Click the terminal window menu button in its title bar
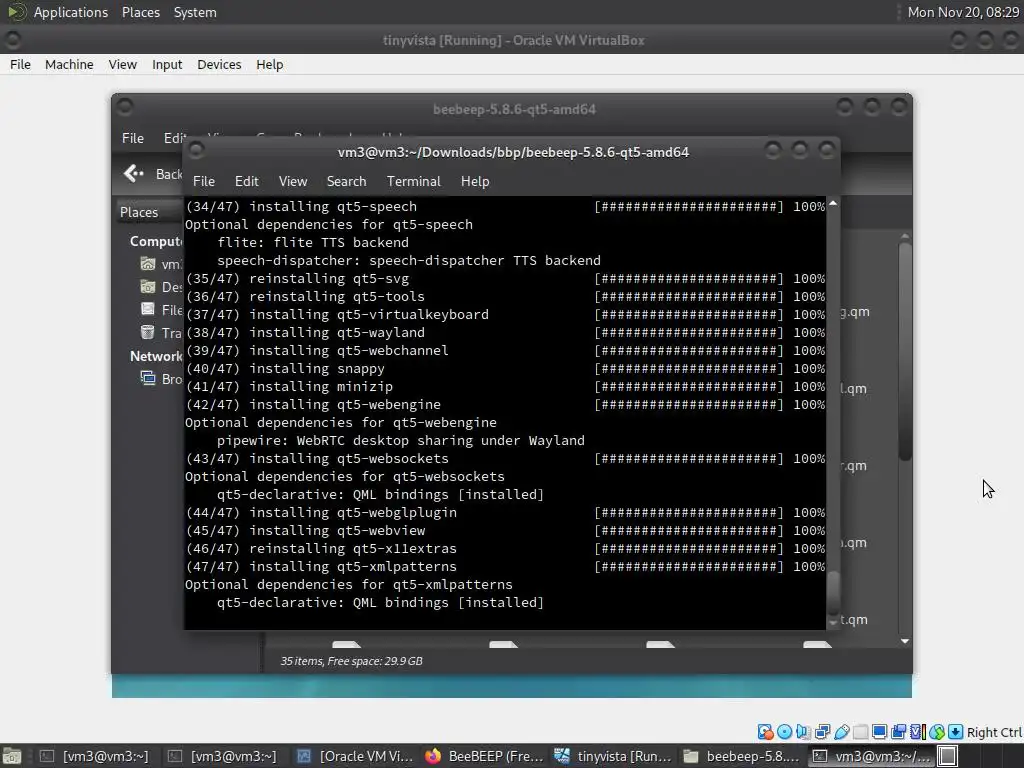 tap(196, 151)
